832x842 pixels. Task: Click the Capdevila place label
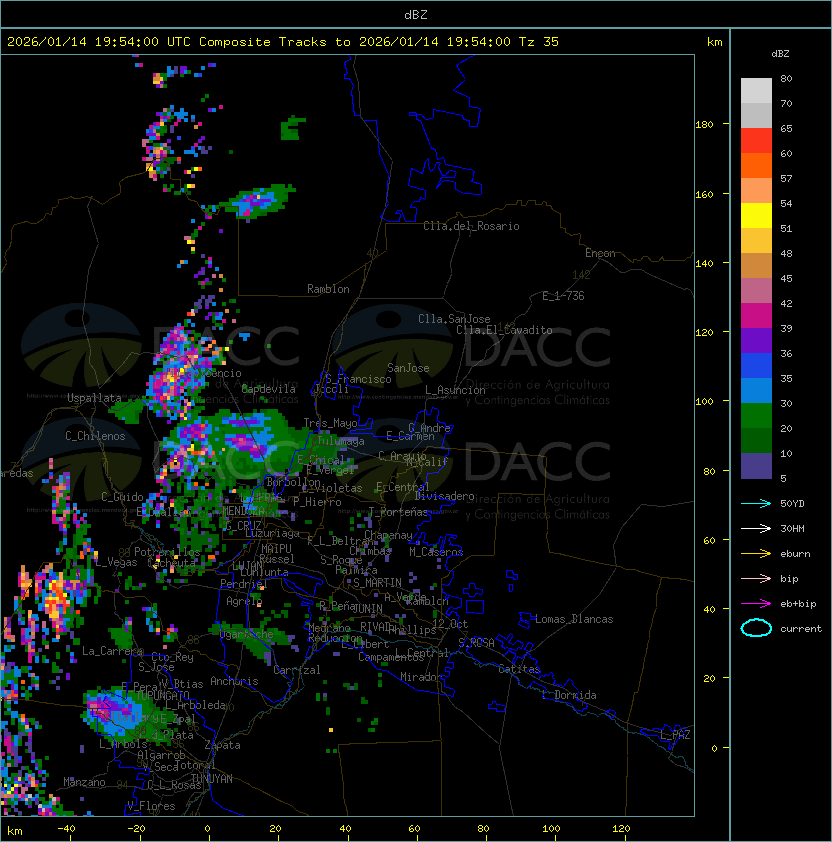[x=269, y=389]
